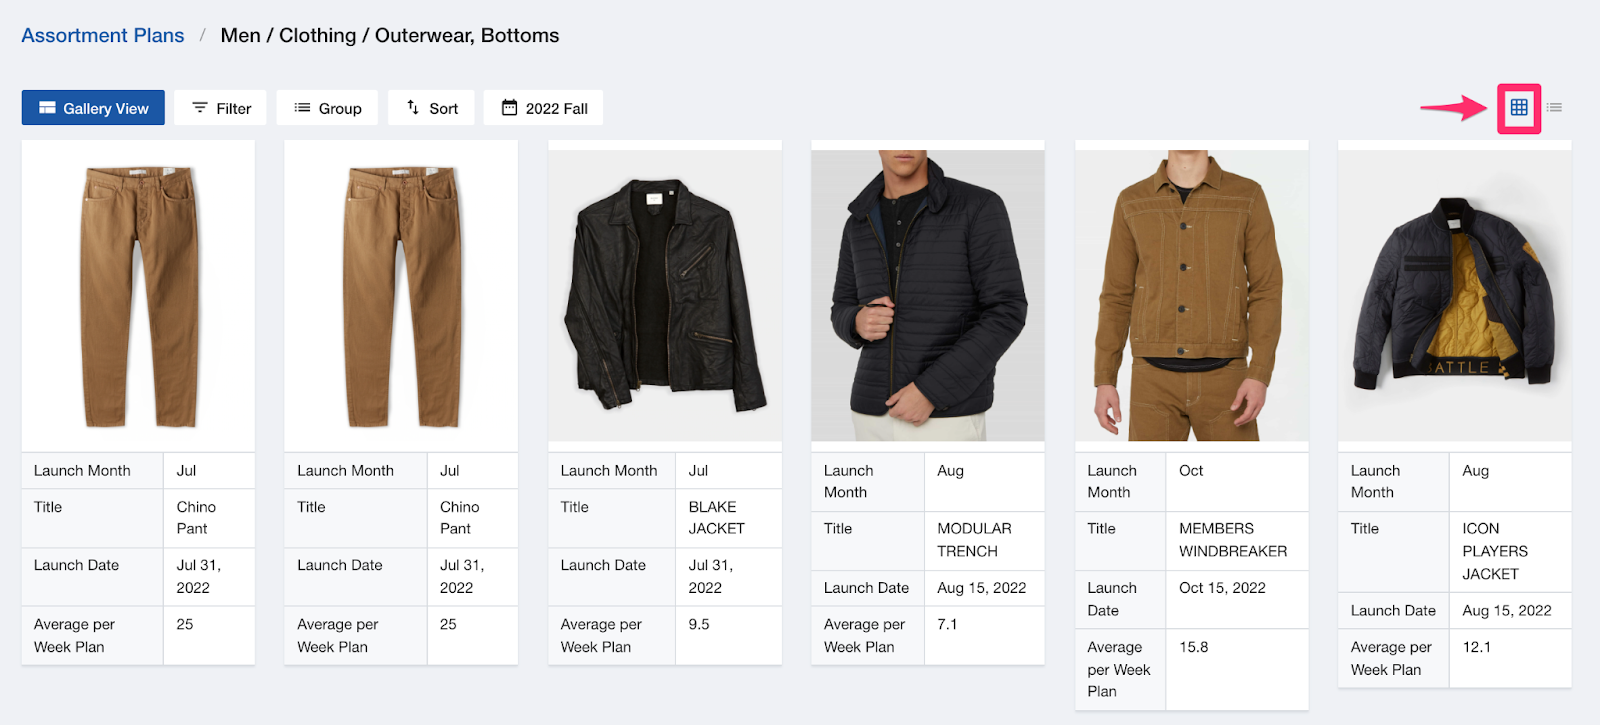Open the Filter options
Viewport: 1600px width, 725px height.
(220, 108)
